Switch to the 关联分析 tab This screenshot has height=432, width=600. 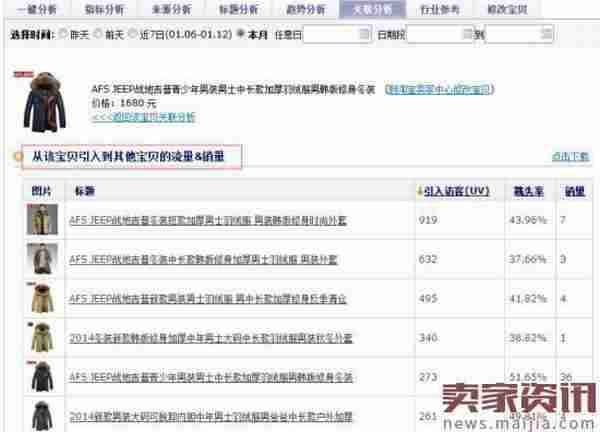[x=372, y=9]
